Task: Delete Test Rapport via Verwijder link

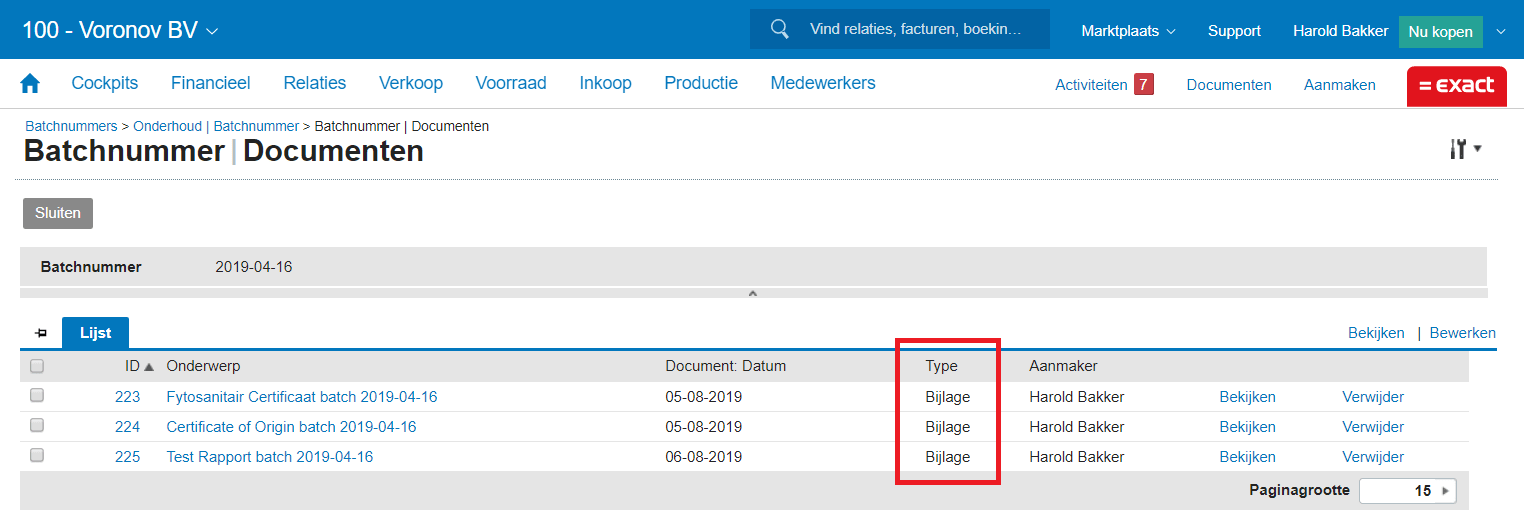Action: point(1372,457)
